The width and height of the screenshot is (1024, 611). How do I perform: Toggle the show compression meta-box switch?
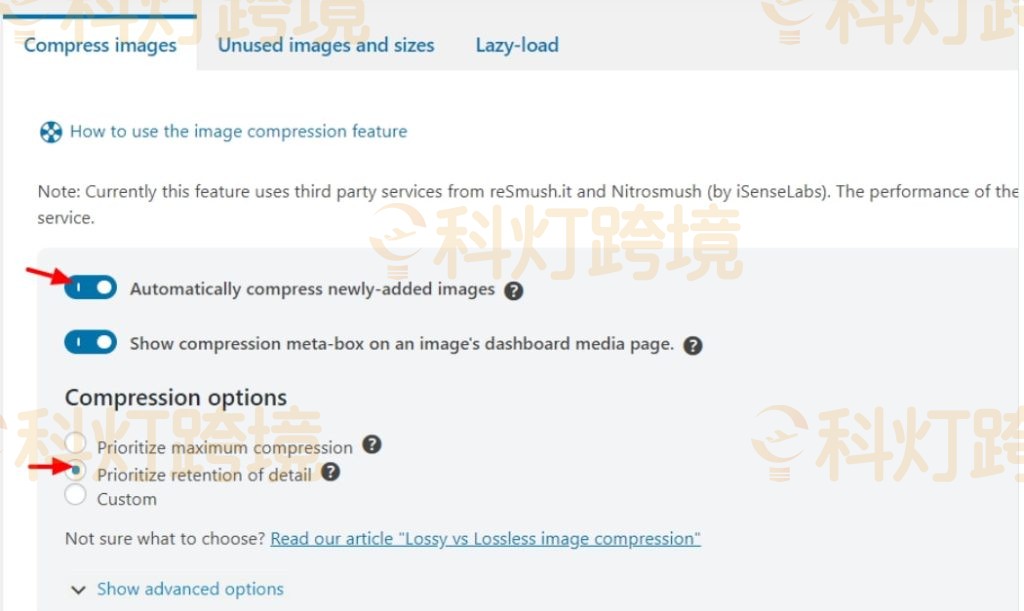(x=91, y=343)
